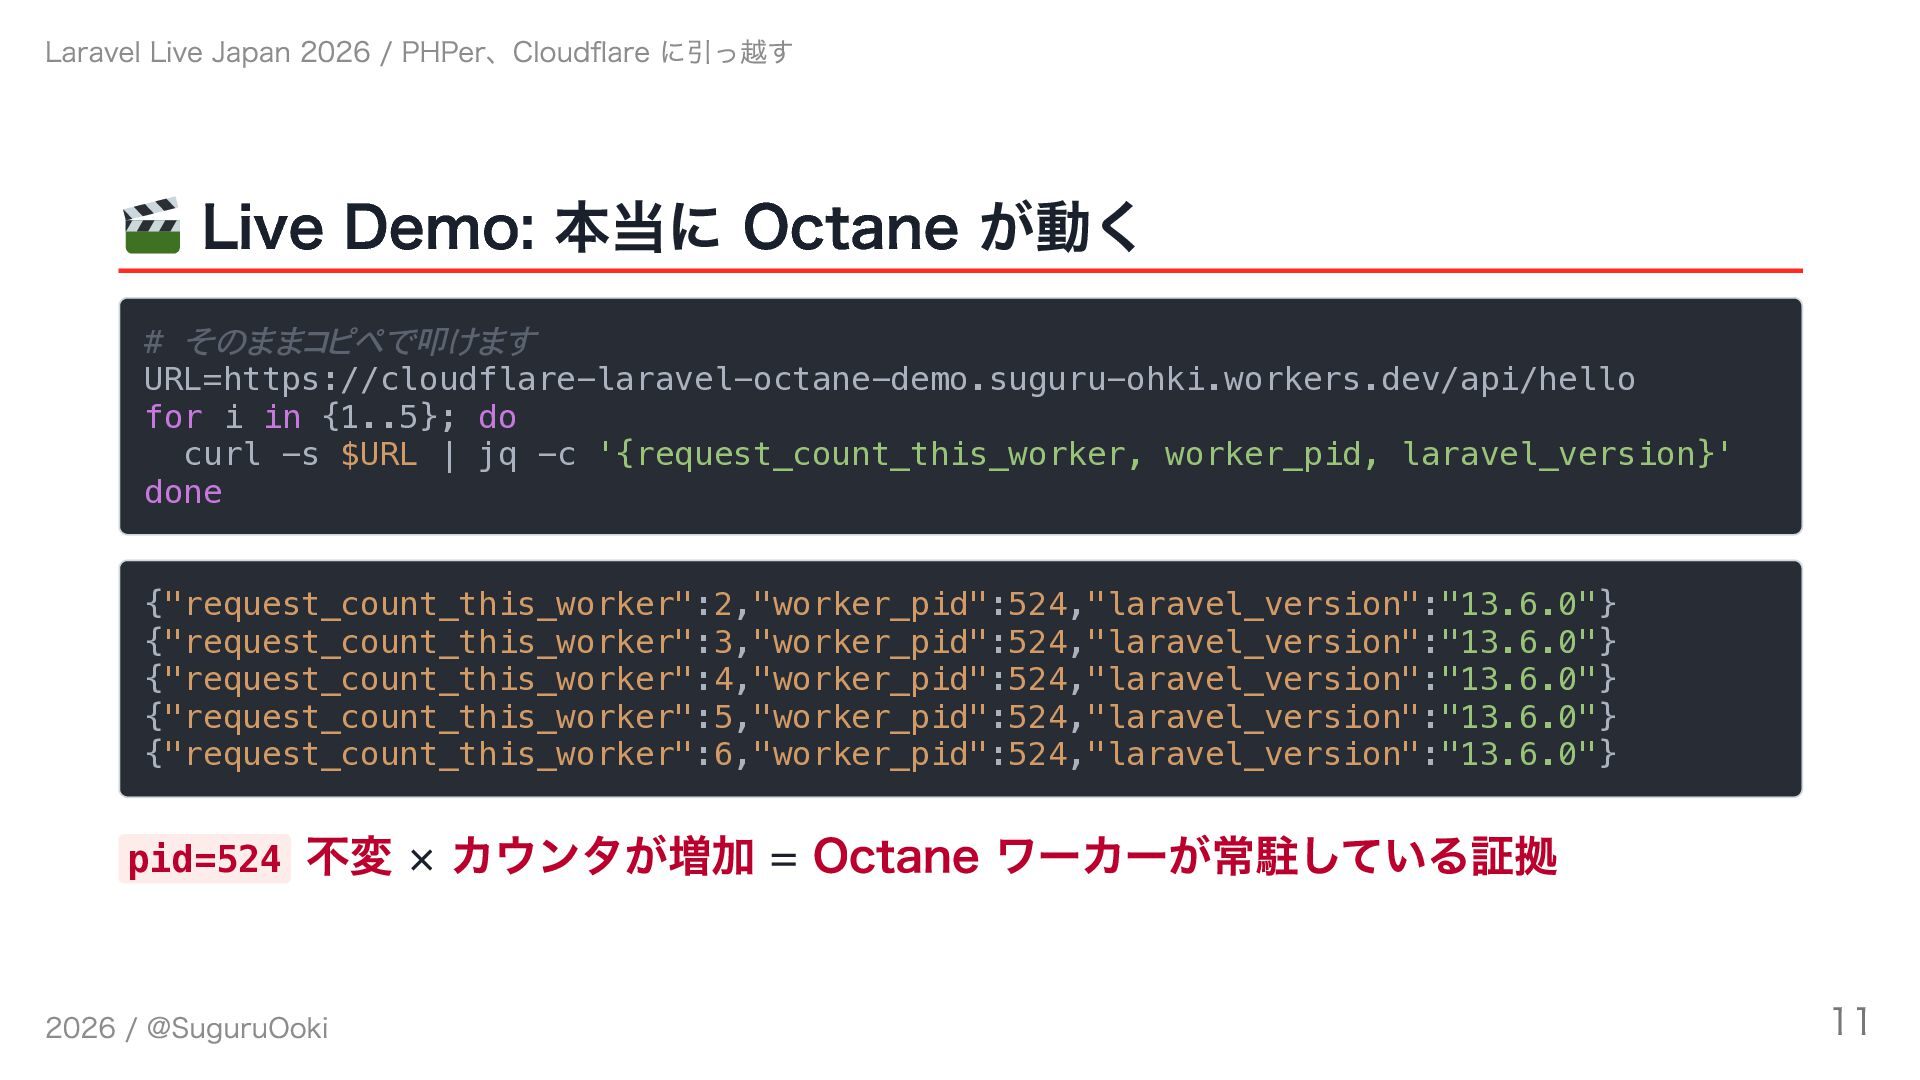Click the clapperboard emoji icon in title
The image size is (1920, 1080).
151,226
